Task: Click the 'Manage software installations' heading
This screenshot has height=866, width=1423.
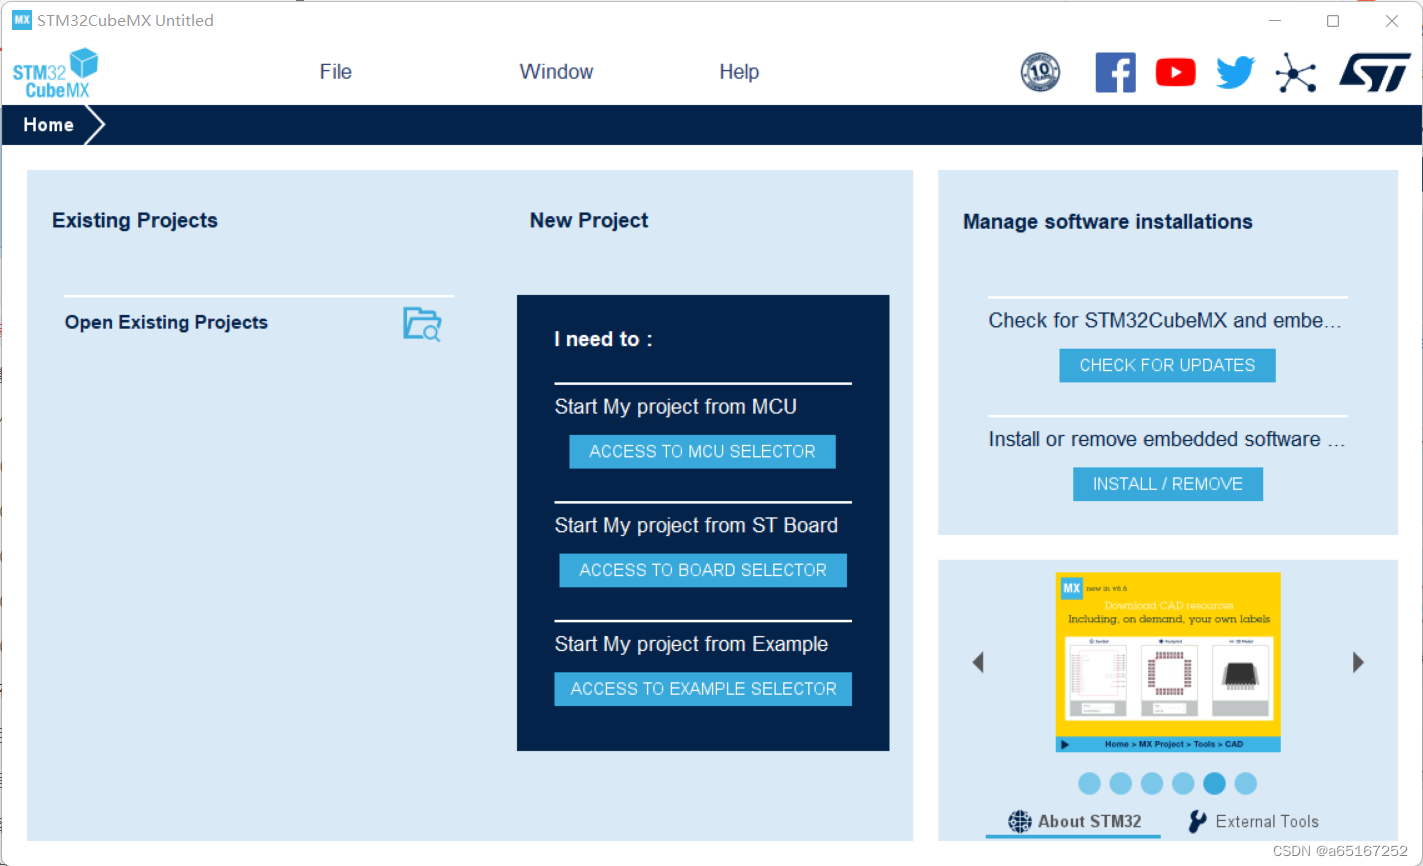Action: coord(1108,222)
